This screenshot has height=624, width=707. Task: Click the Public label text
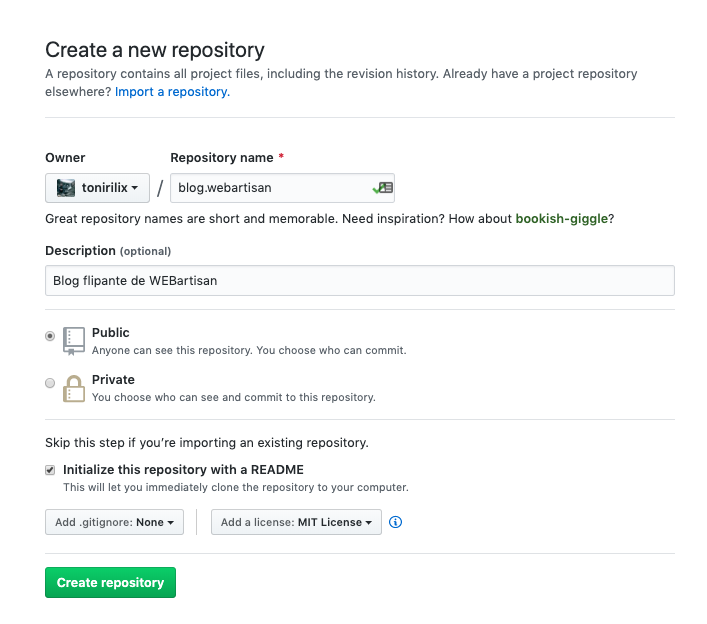110,333
